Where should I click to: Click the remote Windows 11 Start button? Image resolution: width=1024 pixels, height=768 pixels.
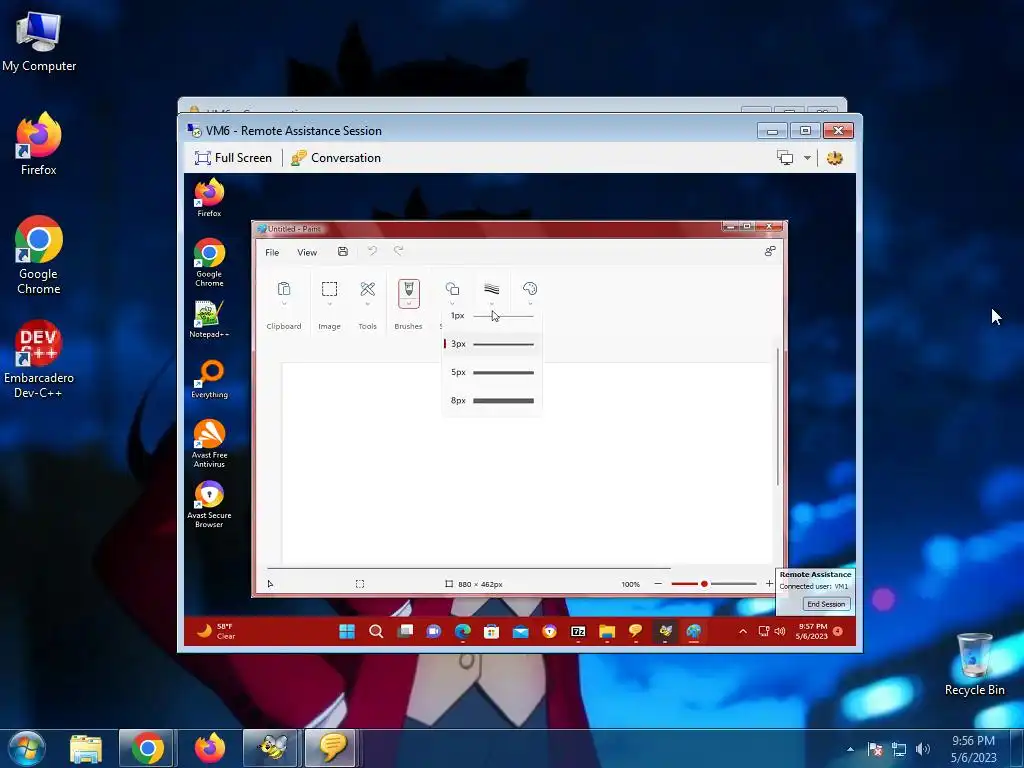tap(347, 632)
